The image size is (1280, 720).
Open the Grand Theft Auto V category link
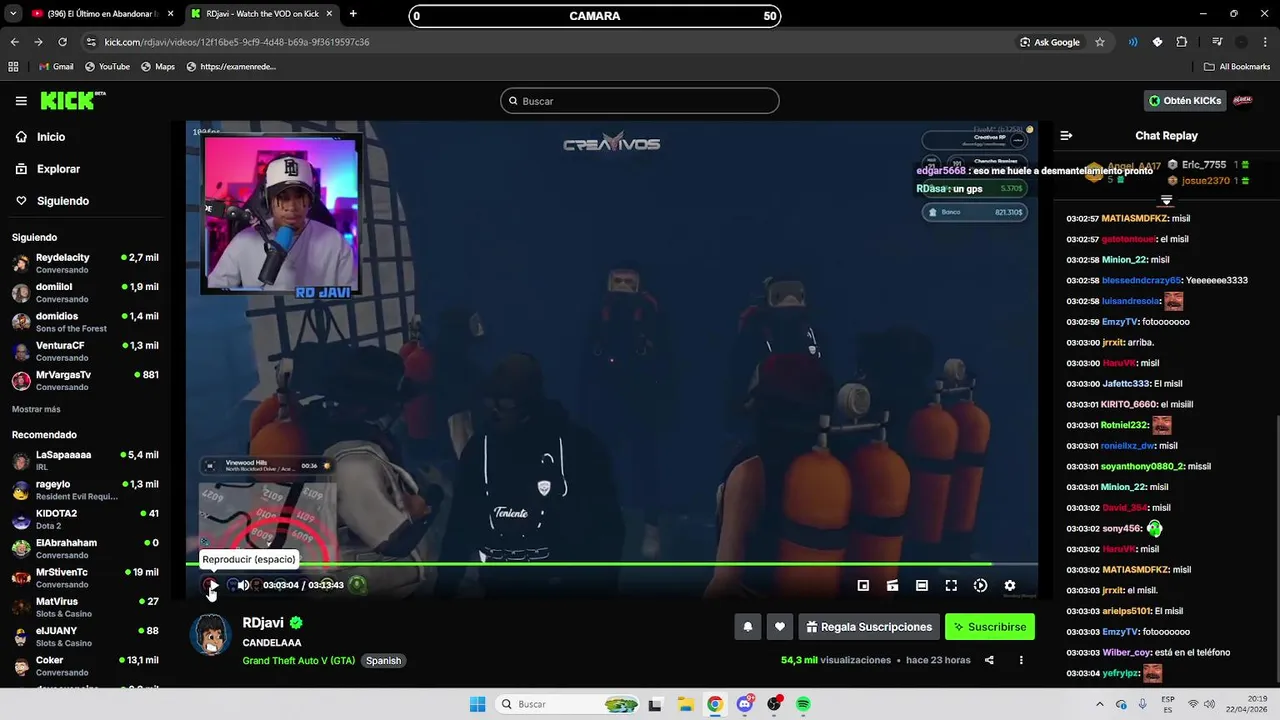298,661
